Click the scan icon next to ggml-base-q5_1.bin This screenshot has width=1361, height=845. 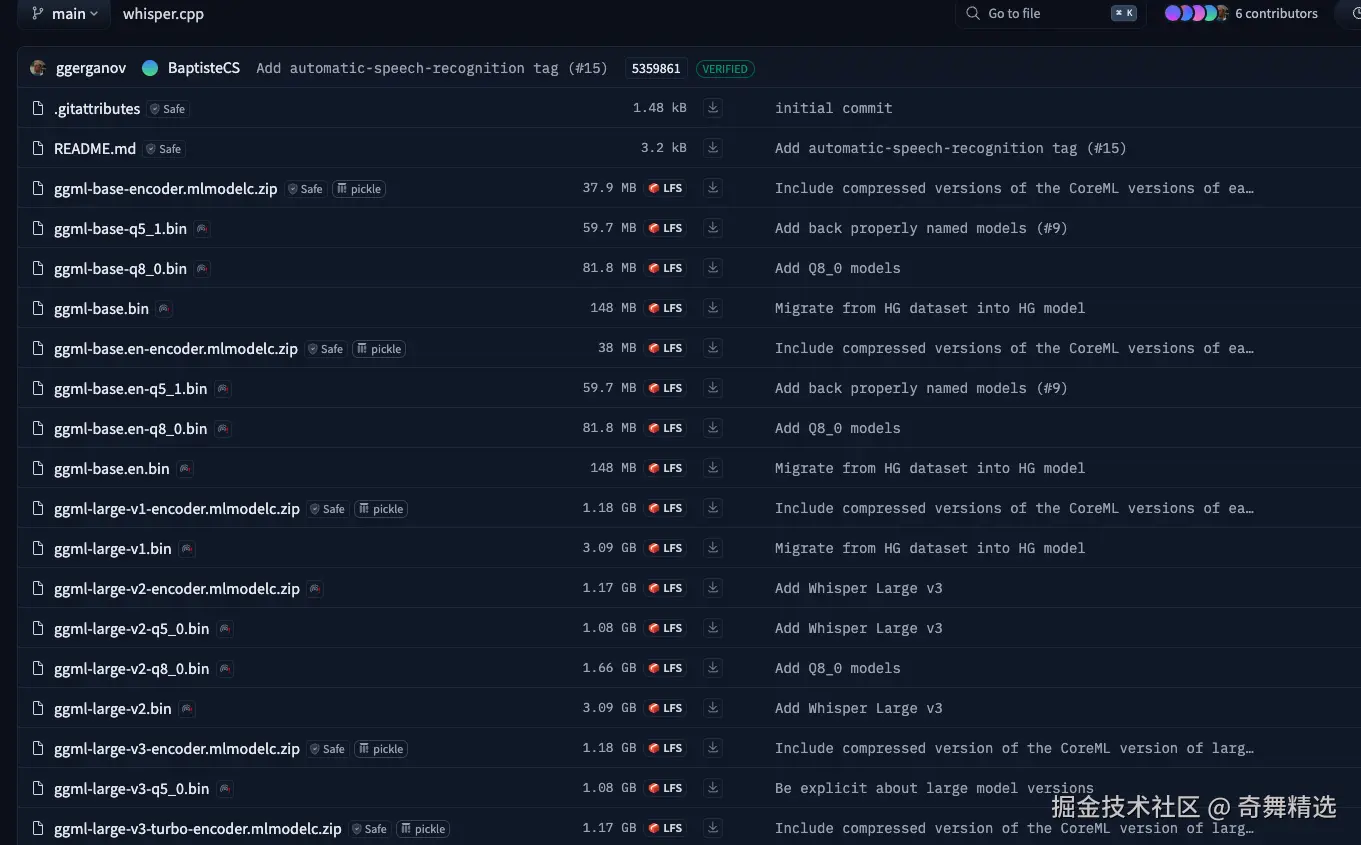click(202, 229)
